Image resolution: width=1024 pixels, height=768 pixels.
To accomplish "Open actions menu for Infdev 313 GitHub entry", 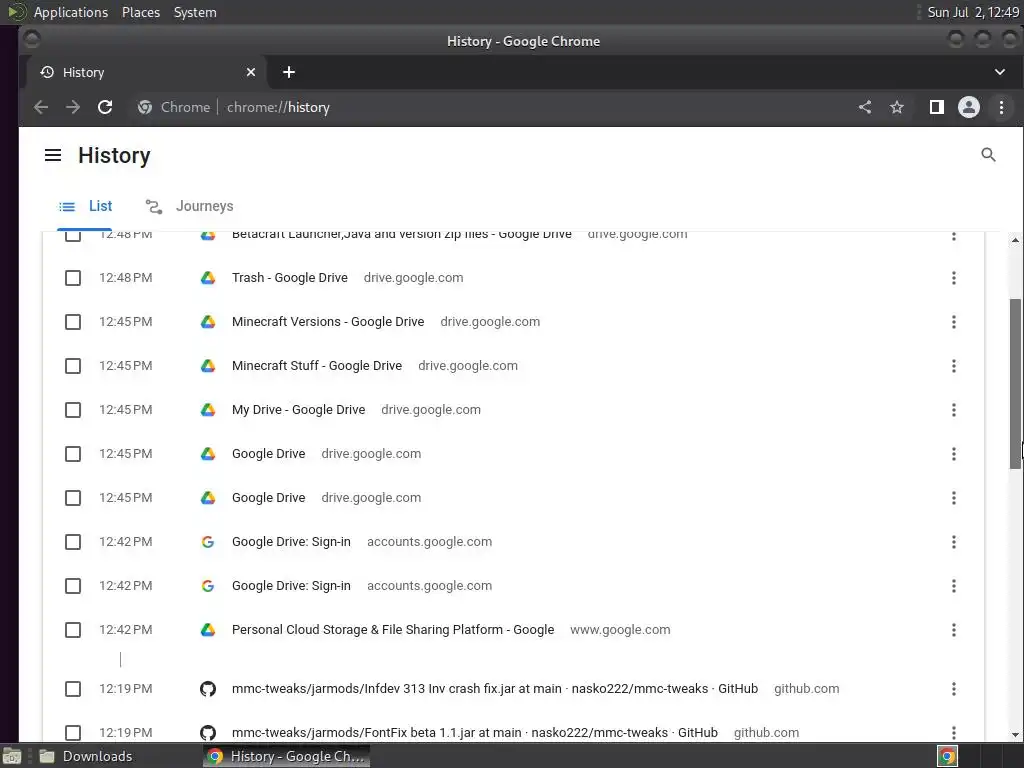I will tap(953, 689).
